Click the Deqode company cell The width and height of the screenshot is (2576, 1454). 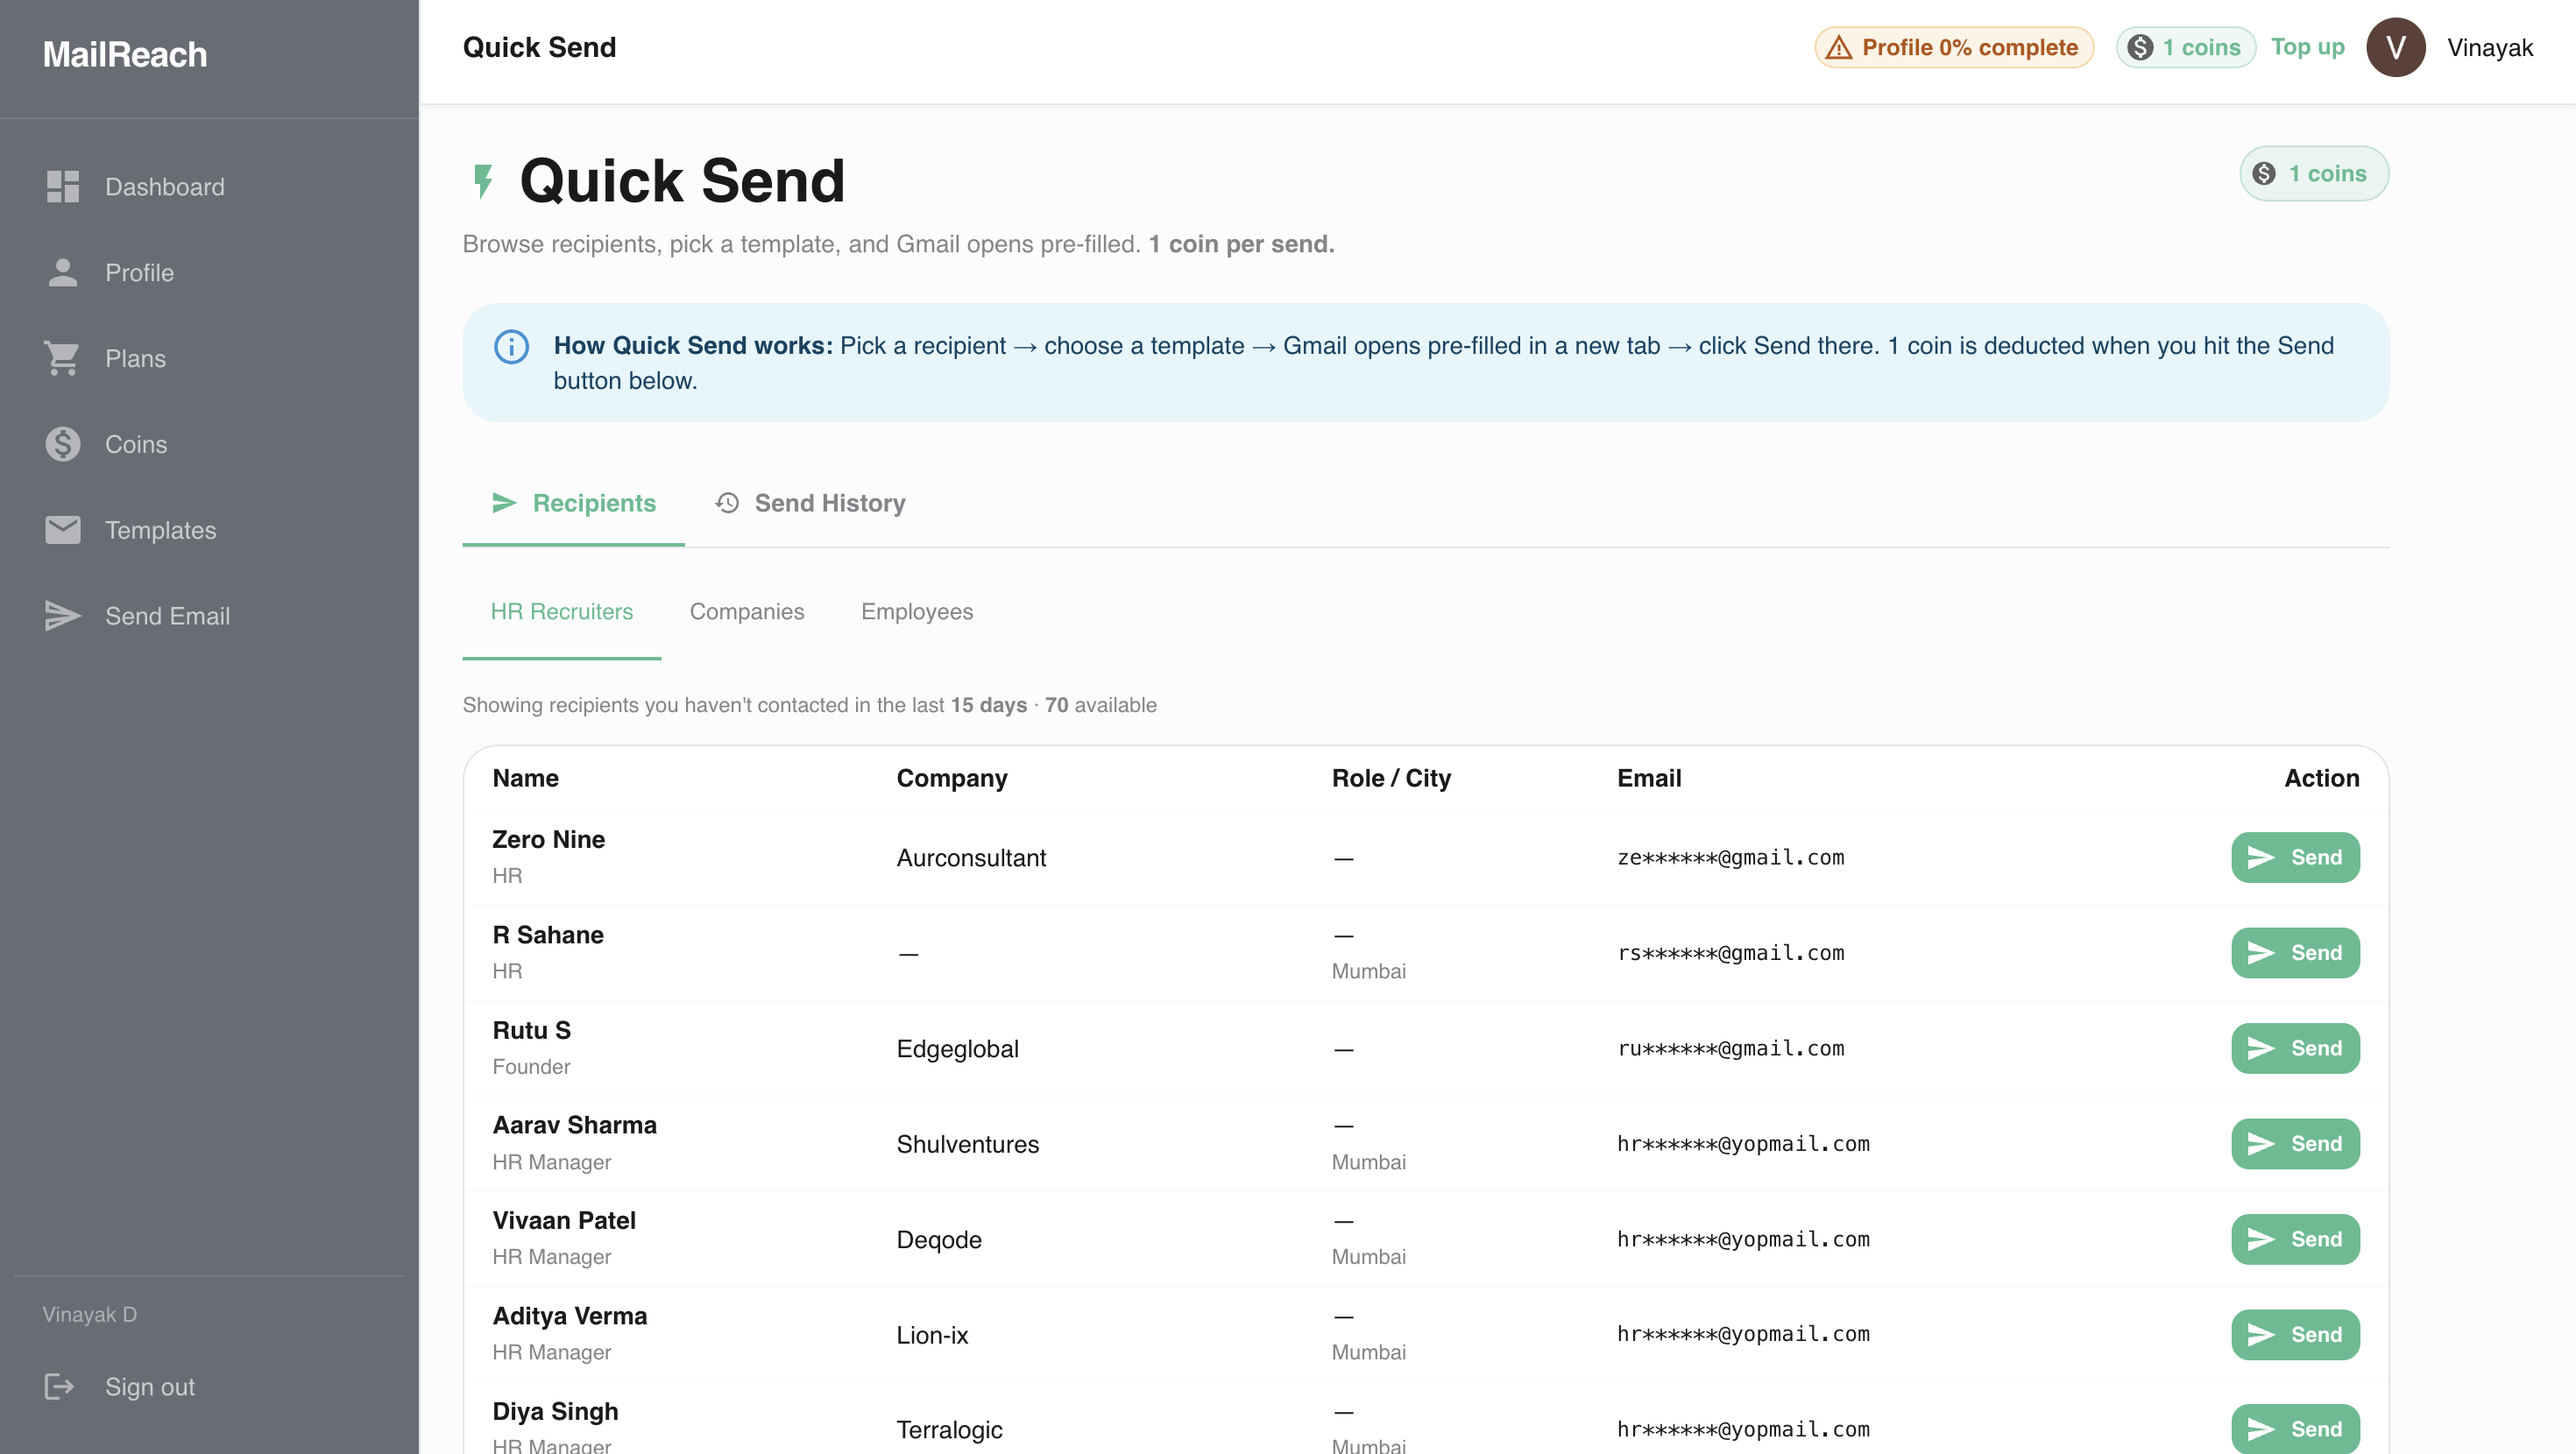(x=939, y=1240)
